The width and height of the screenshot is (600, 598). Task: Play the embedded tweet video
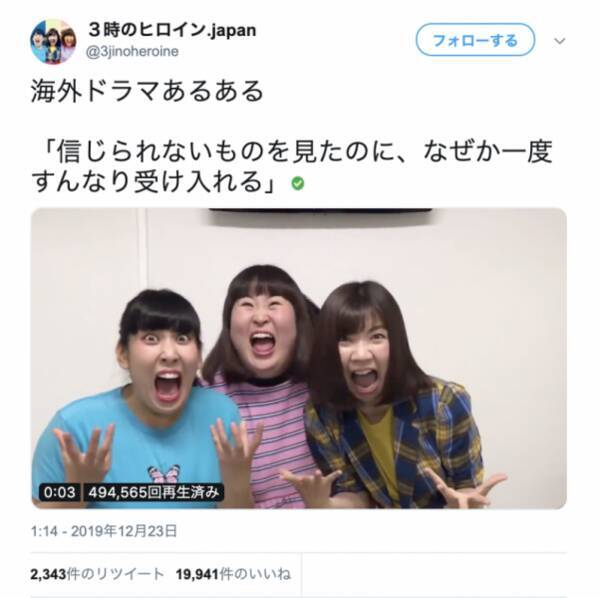(x=298, y=358)
